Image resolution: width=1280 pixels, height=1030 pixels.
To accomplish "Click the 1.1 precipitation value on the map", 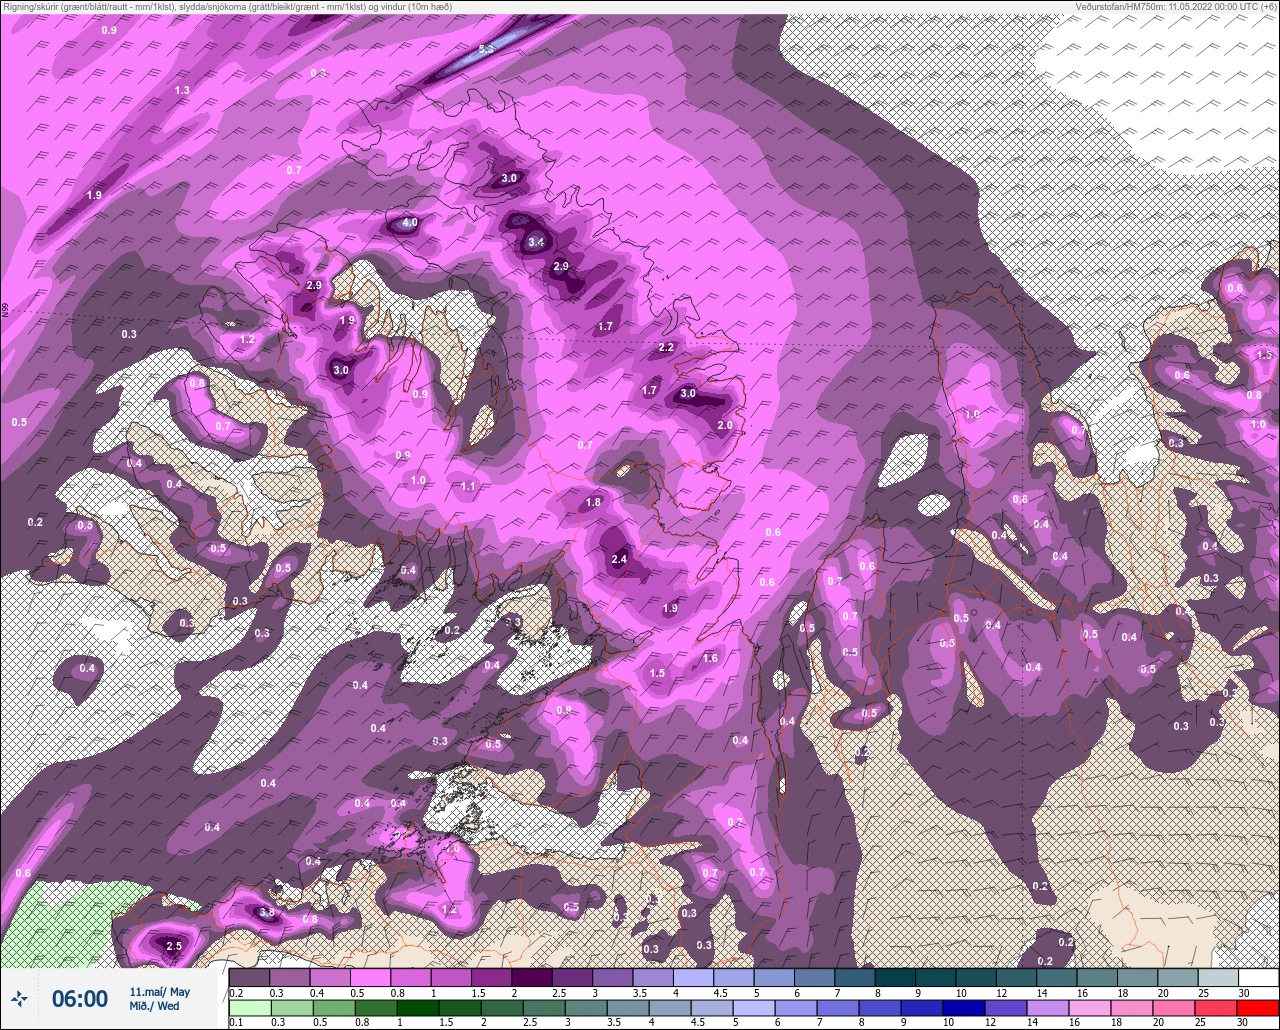I will (469, 487).
